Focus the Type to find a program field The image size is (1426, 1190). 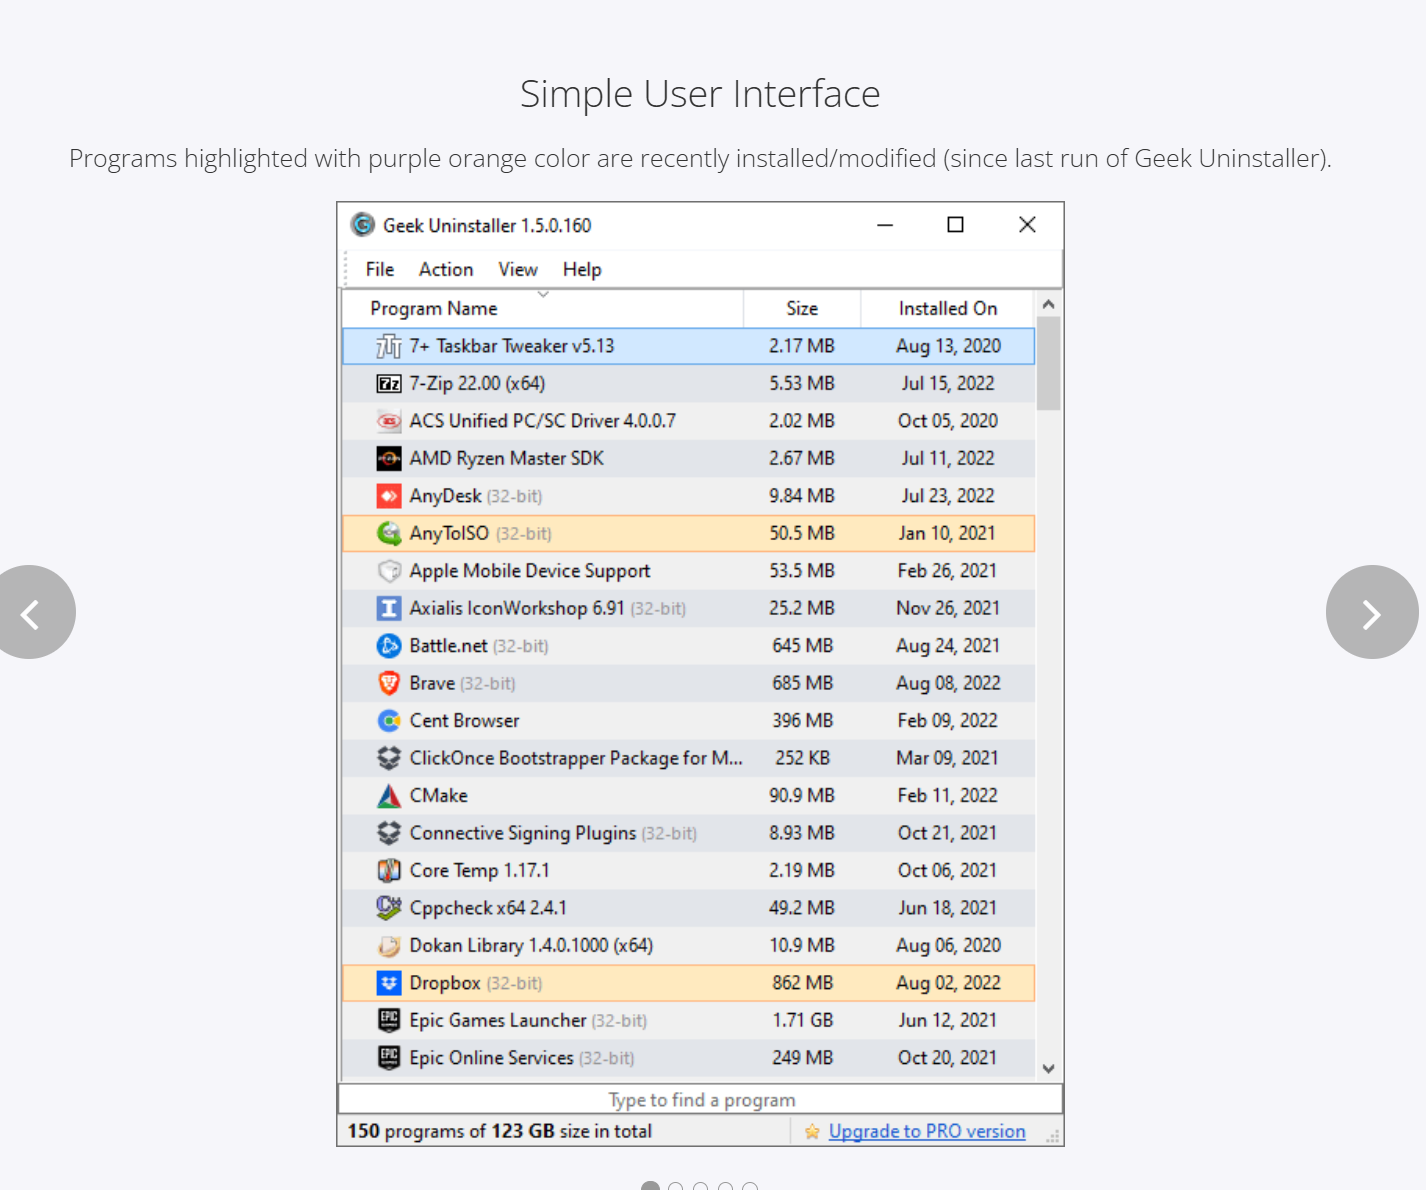tap(701, 1100)
